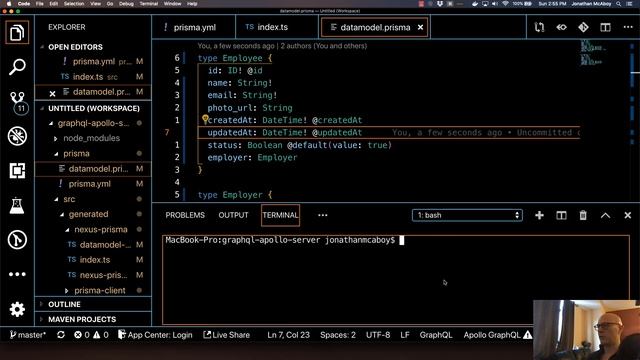Split the terminal panel
640x360 pixels.
click(561, 215)
